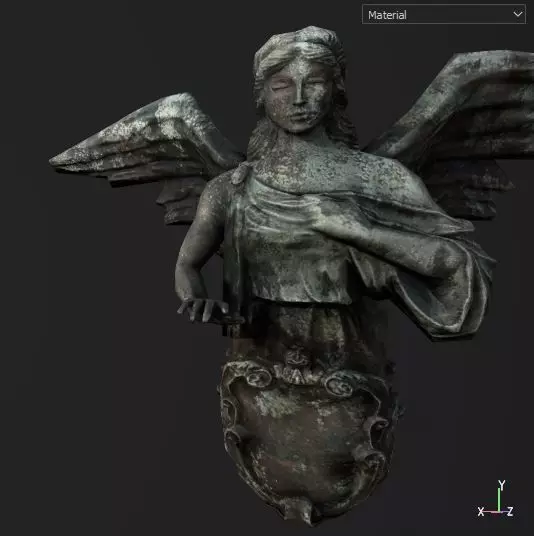The image size is (534, 536).
Task: Click the XYZ axis orientation gizmo
Action: pyautogui.click(x=496, y=499)
